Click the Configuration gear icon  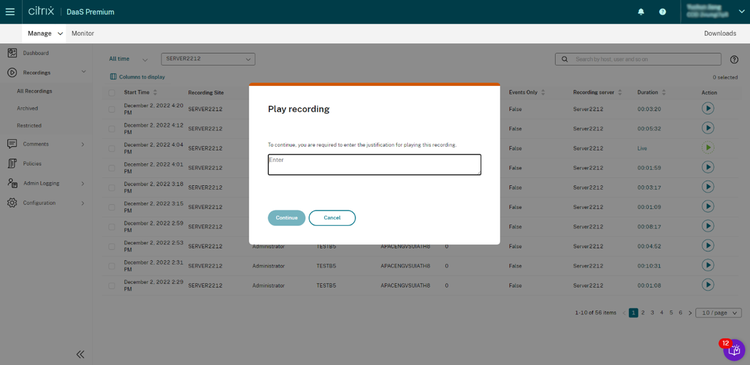click(x=12, y=203)
